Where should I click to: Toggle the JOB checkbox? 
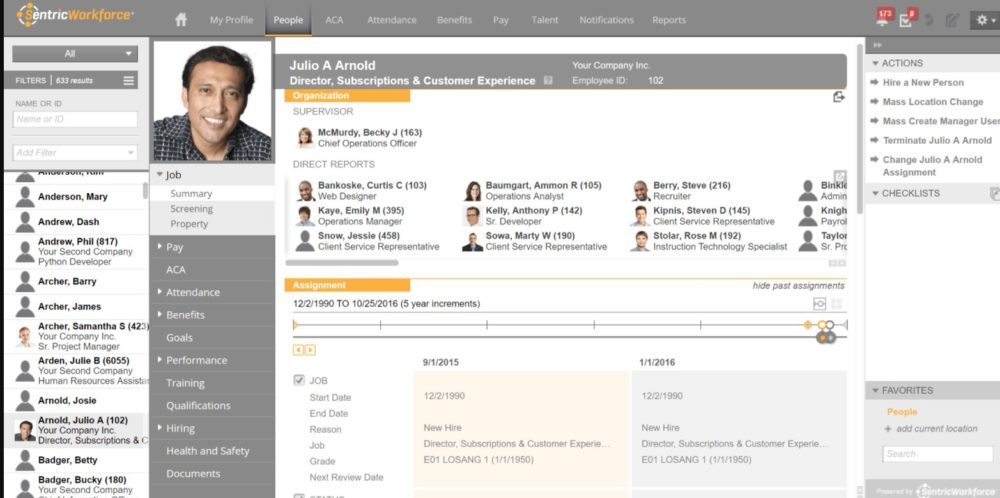[x=299, y=380]
